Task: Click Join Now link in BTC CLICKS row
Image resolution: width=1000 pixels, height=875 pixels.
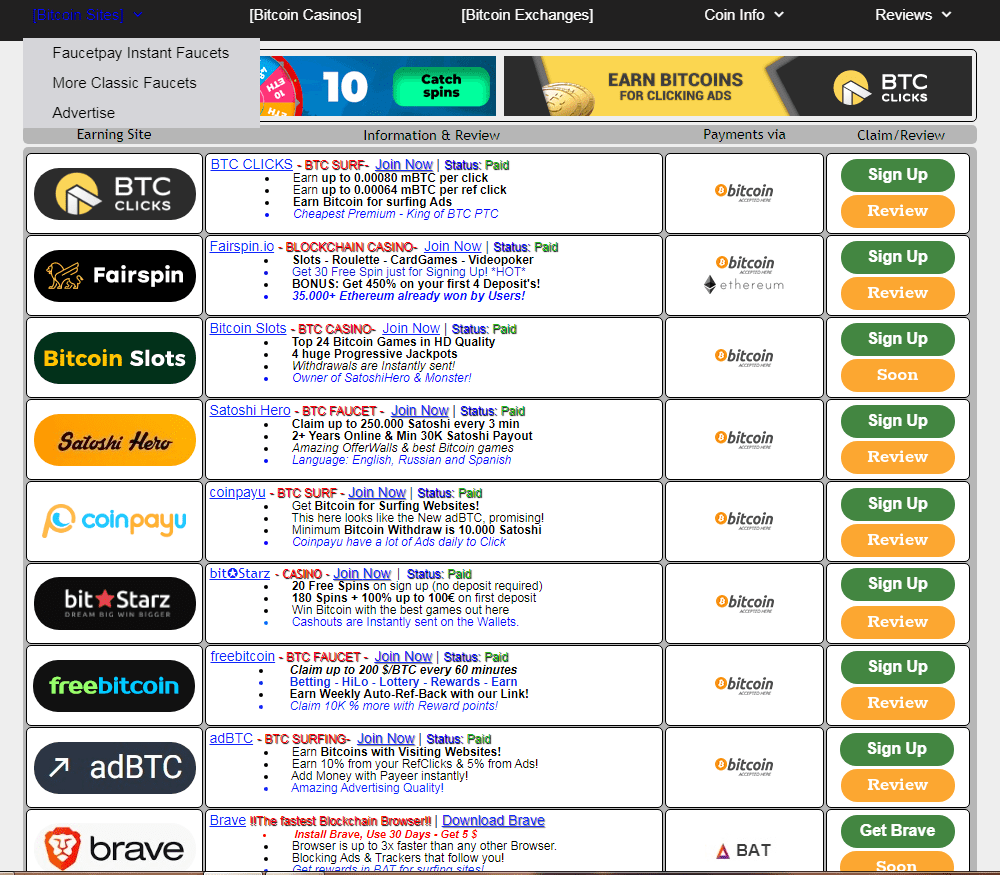Action: pyautogui.click(x=404, y=165)
